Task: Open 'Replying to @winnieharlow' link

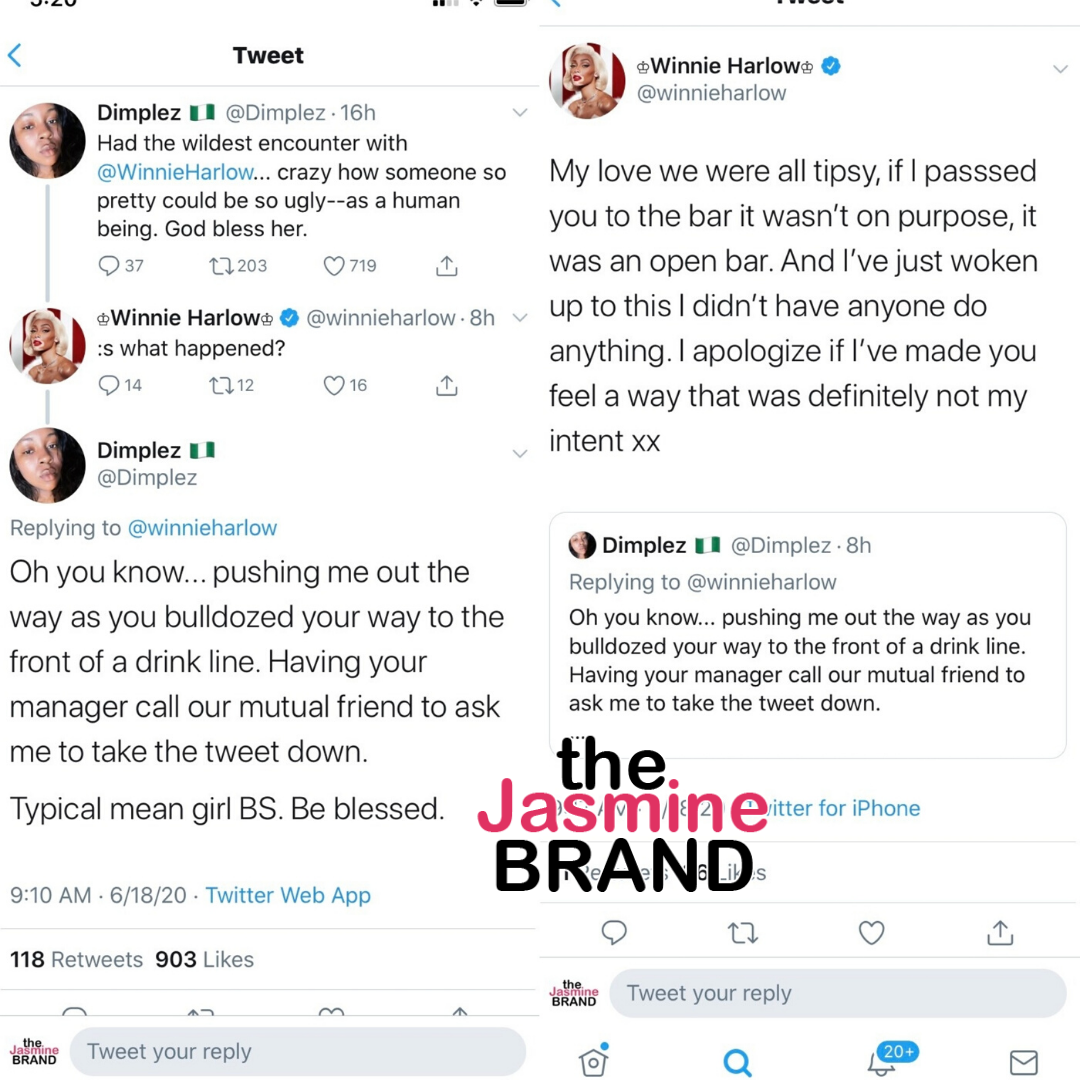Action: tap(202, 528)
